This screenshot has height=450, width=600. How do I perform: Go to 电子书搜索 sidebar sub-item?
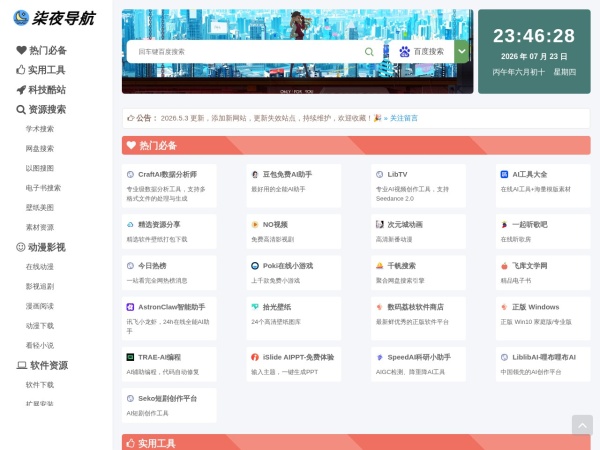pos(43,188)
